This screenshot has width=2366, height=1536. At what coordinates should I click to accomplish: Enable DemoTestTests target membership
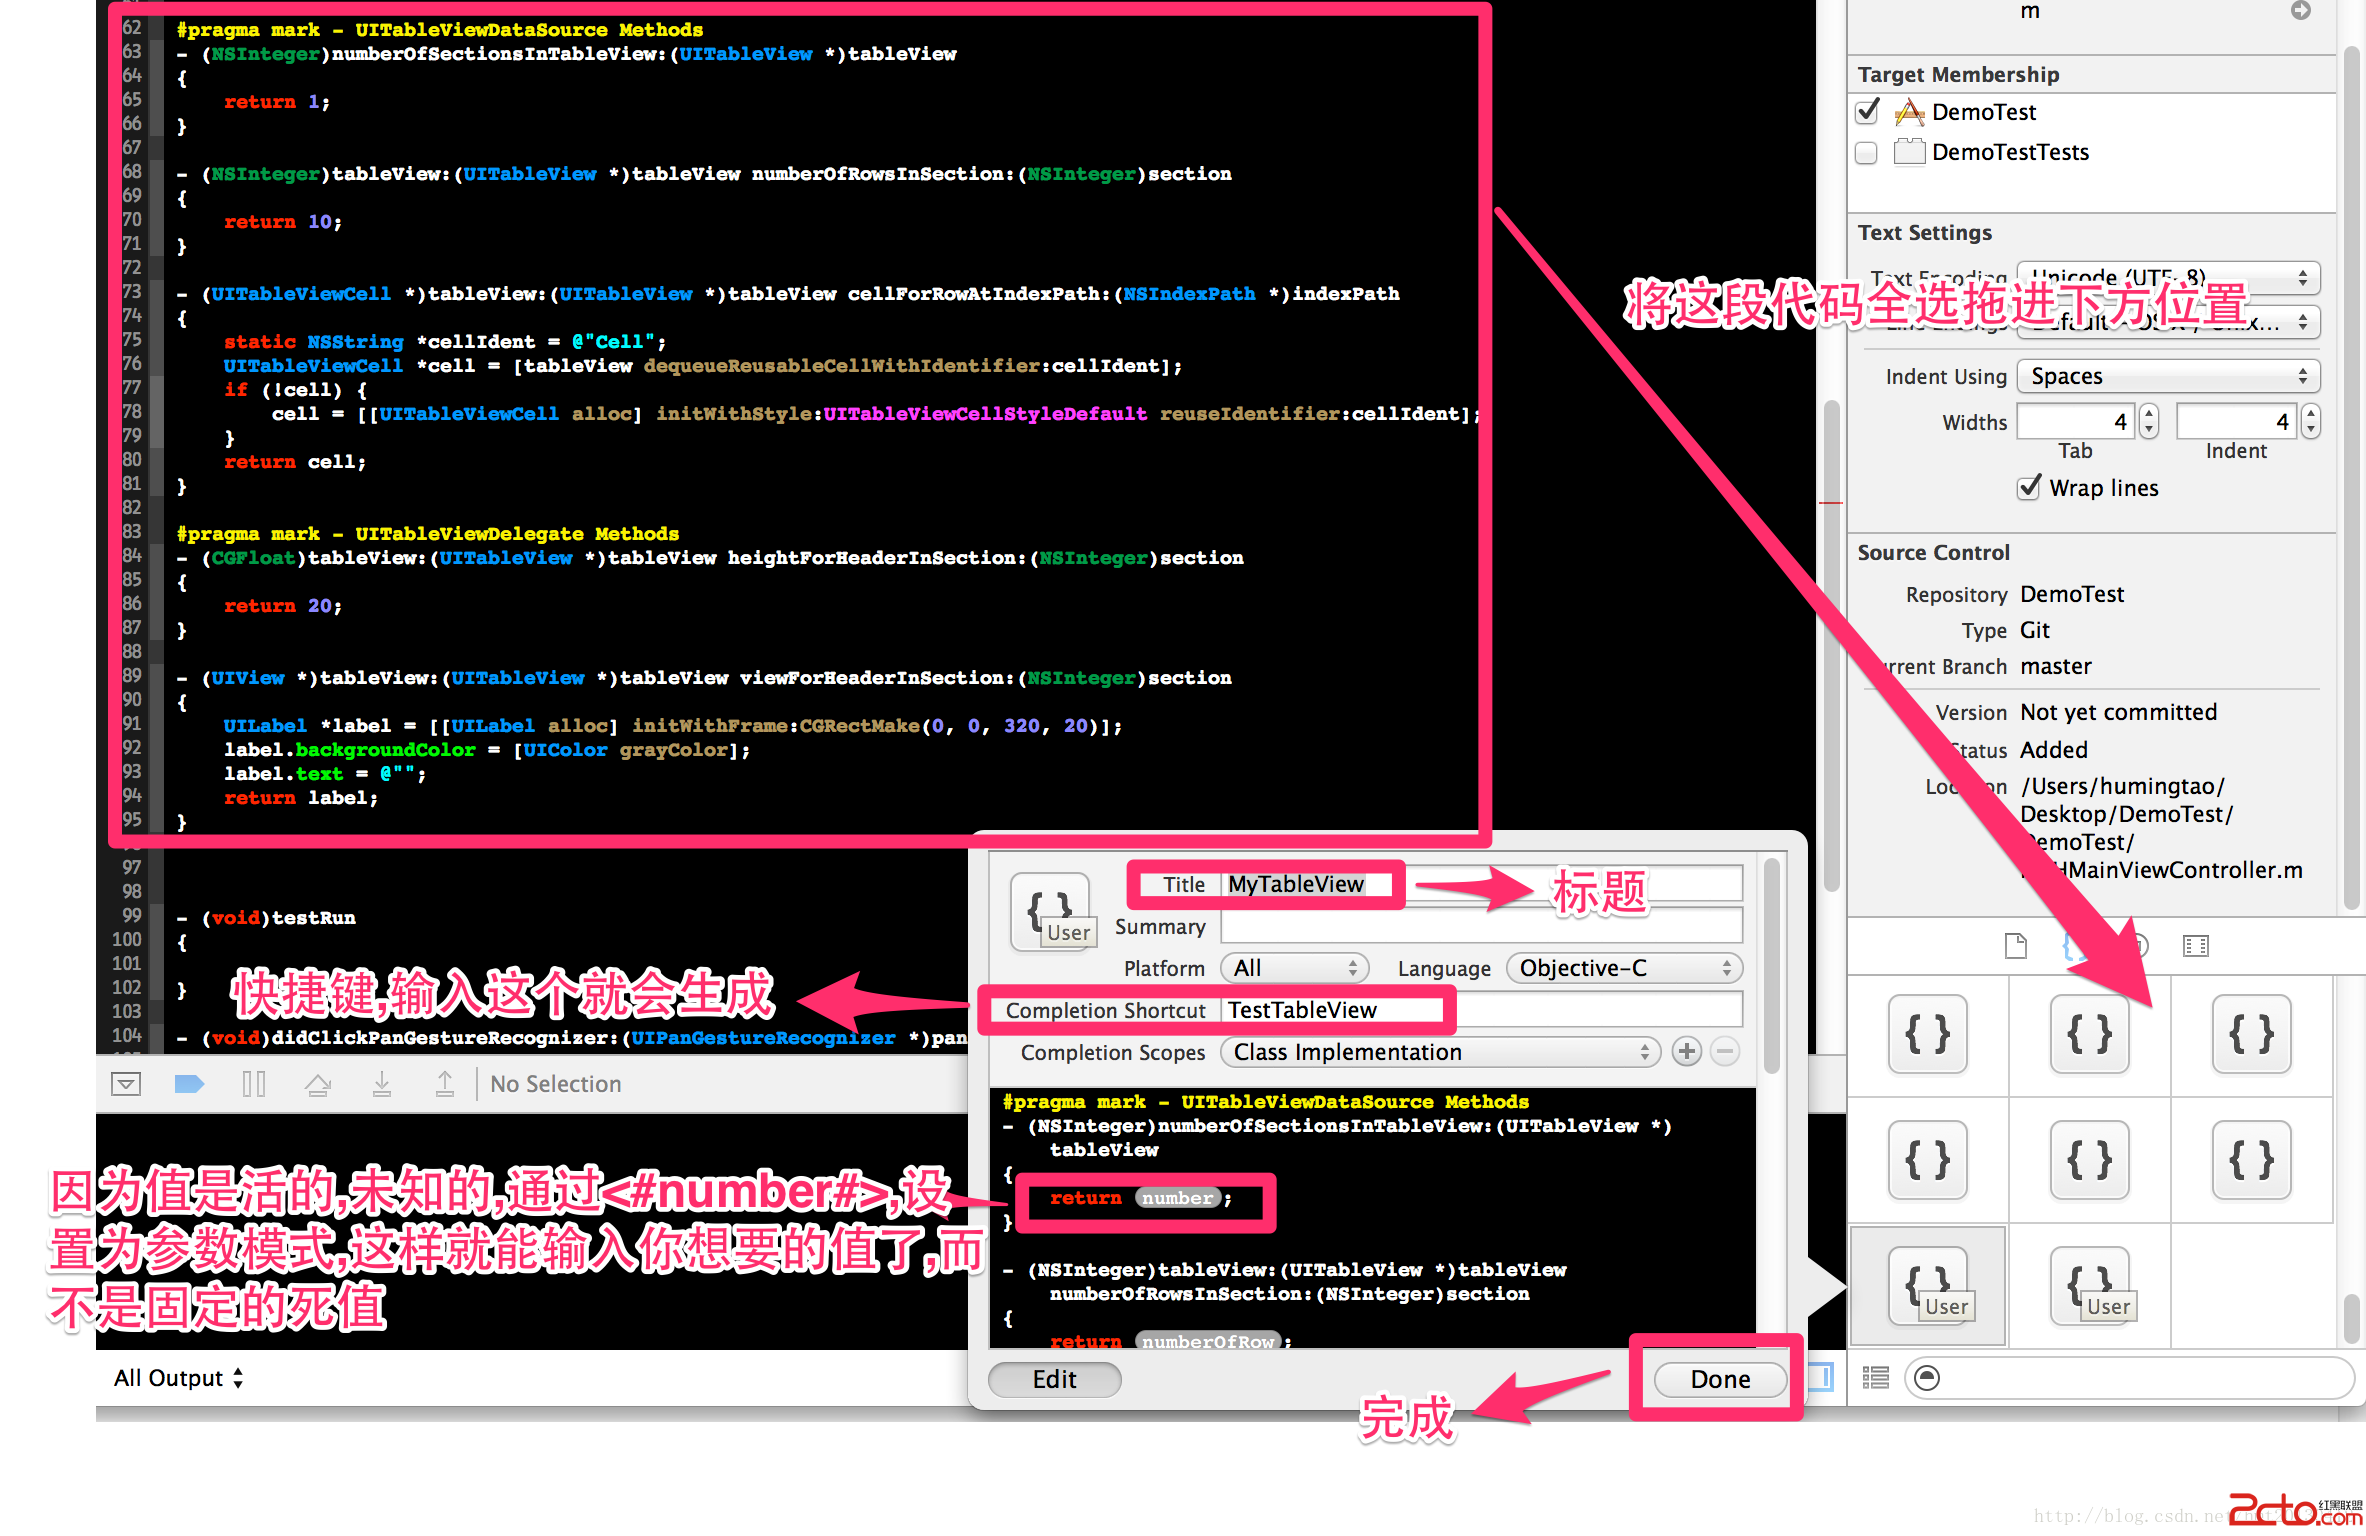click(1867, 153)
